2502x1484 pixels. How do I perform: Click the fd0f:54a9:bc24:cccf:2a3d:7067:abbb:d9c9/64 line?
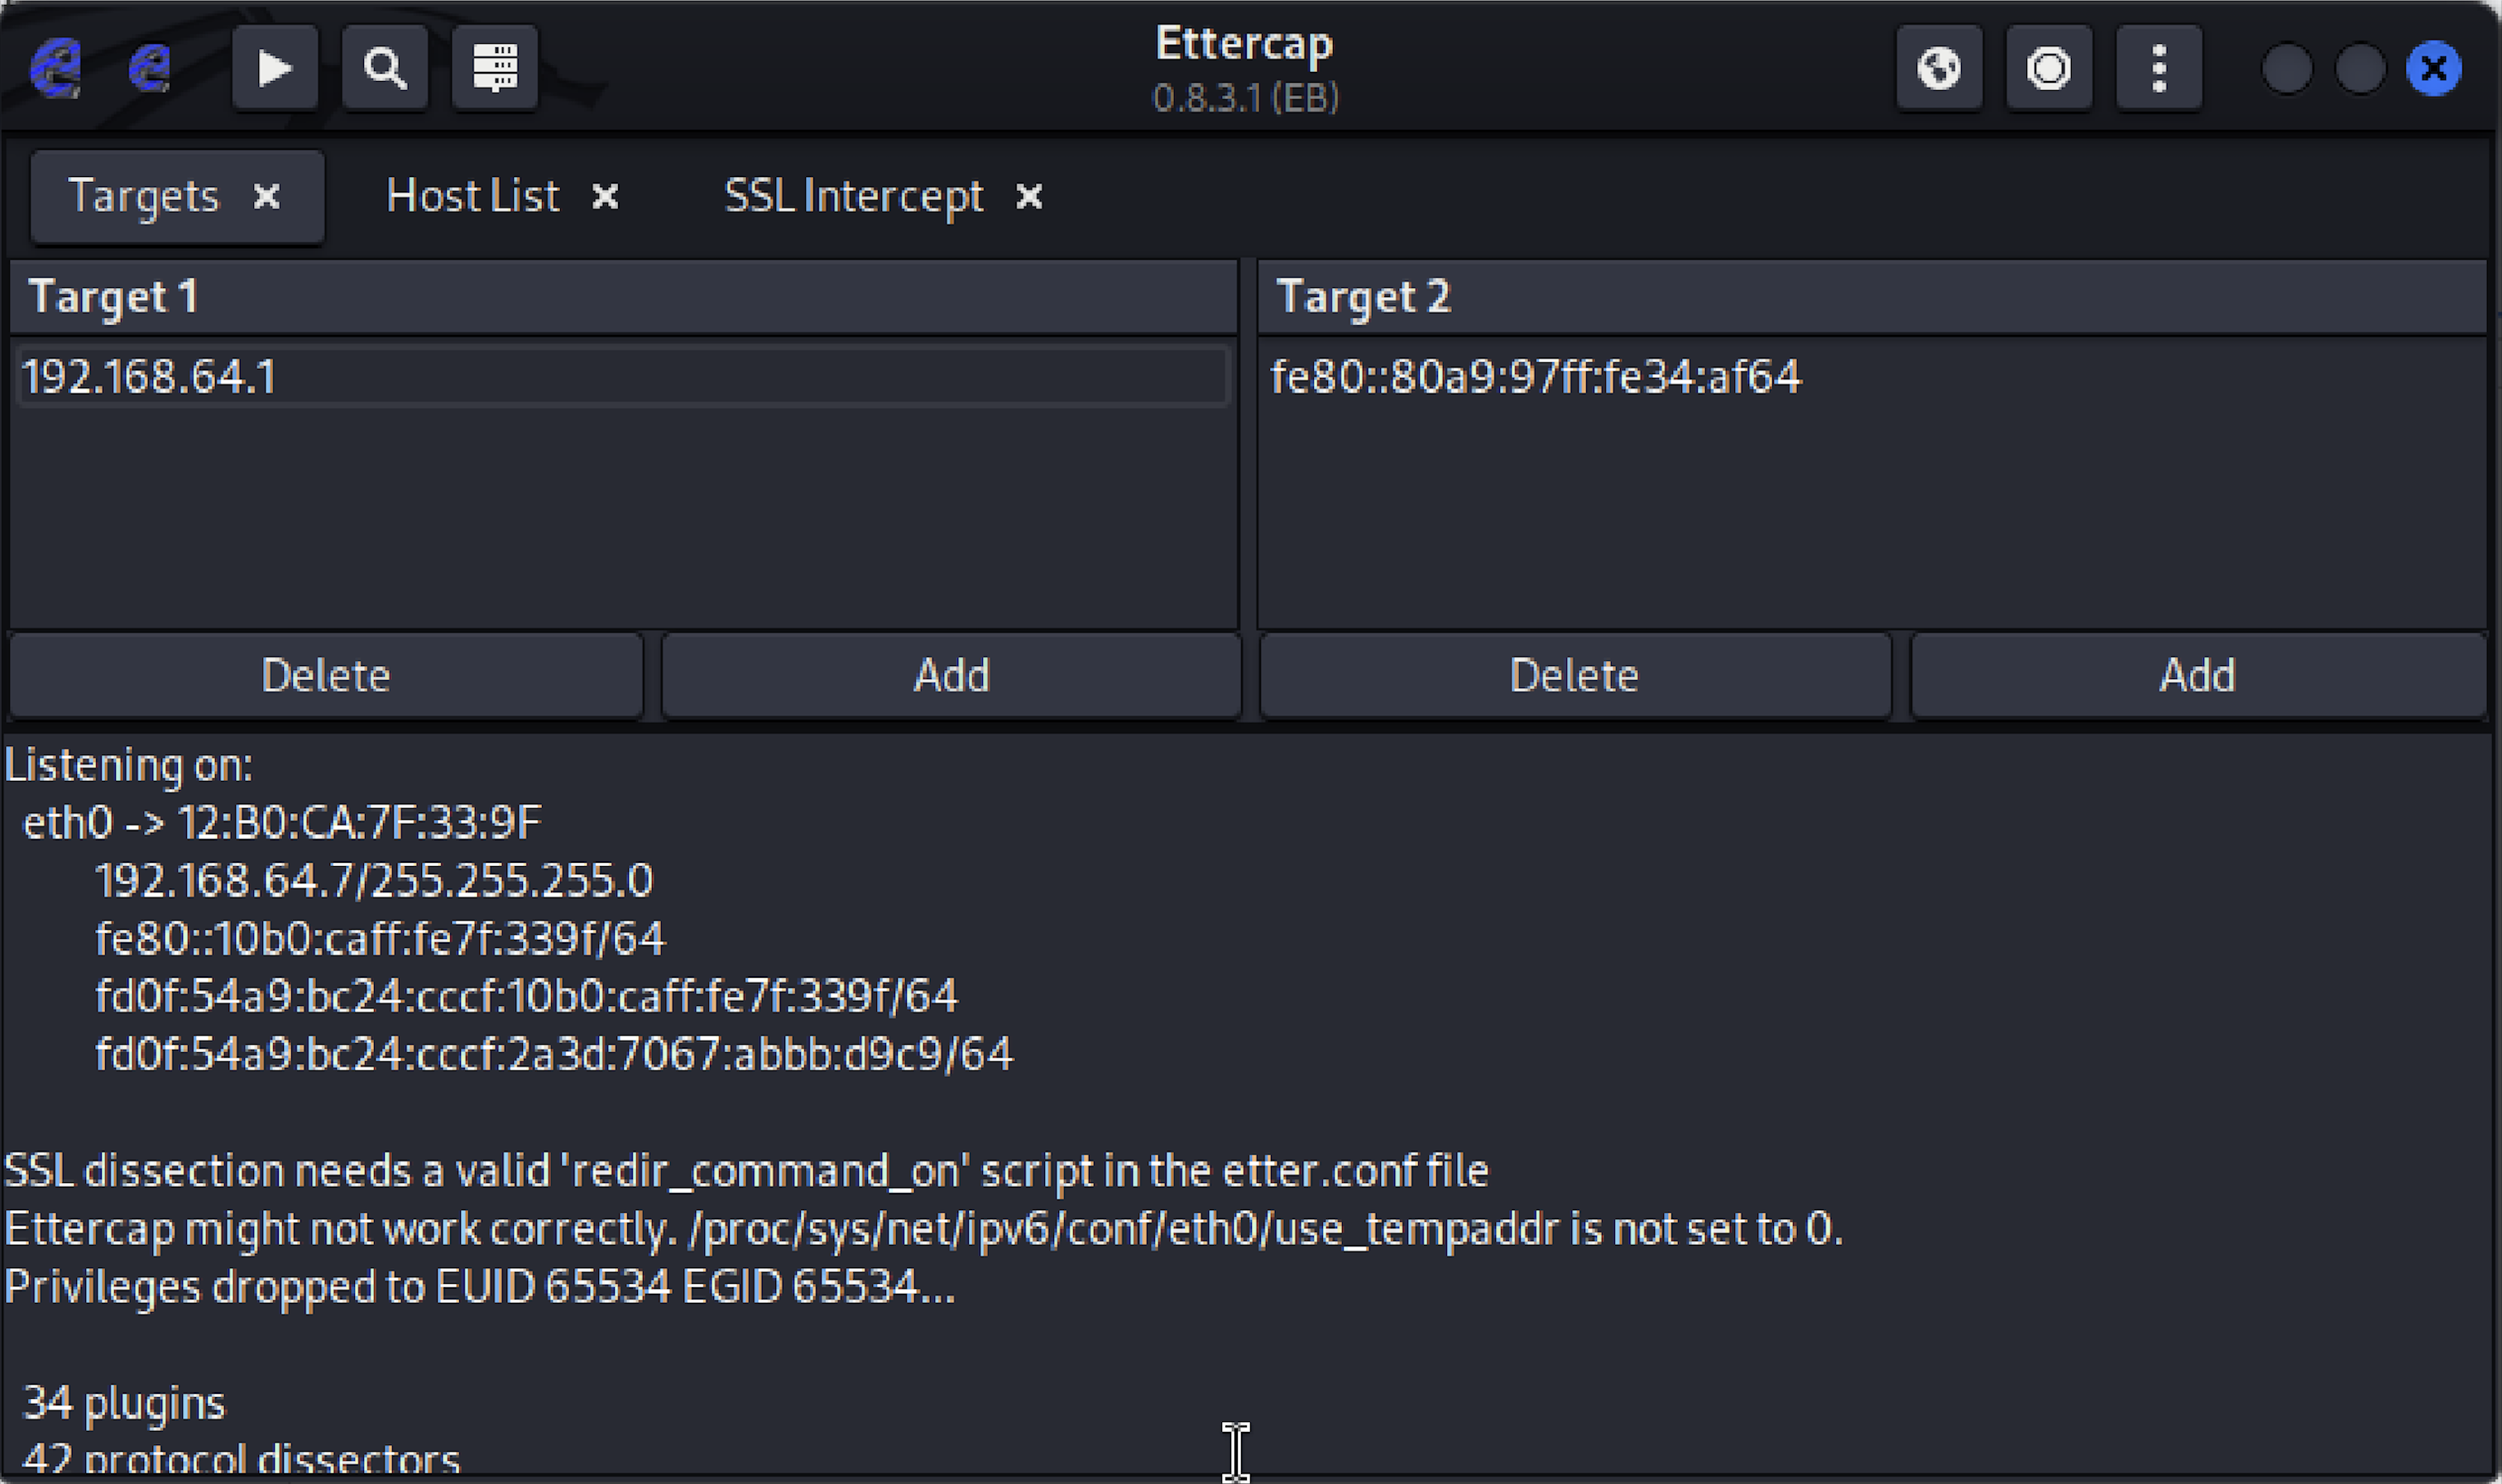click(x=554, y=1054)
